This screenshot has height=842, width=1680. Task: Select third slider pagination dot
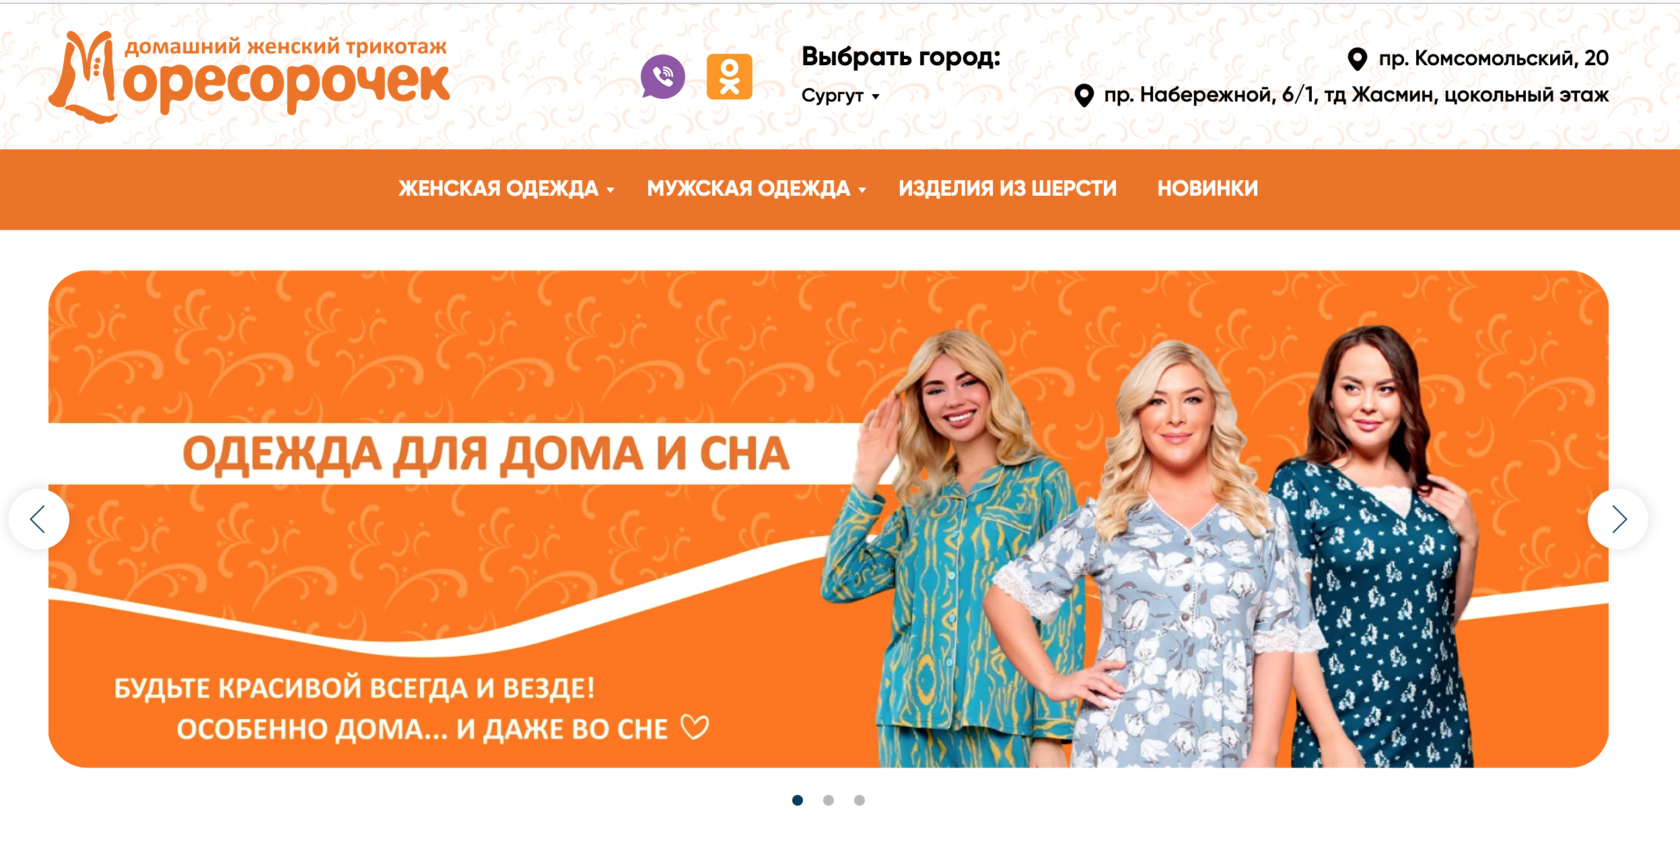click(x=859, y=800)
